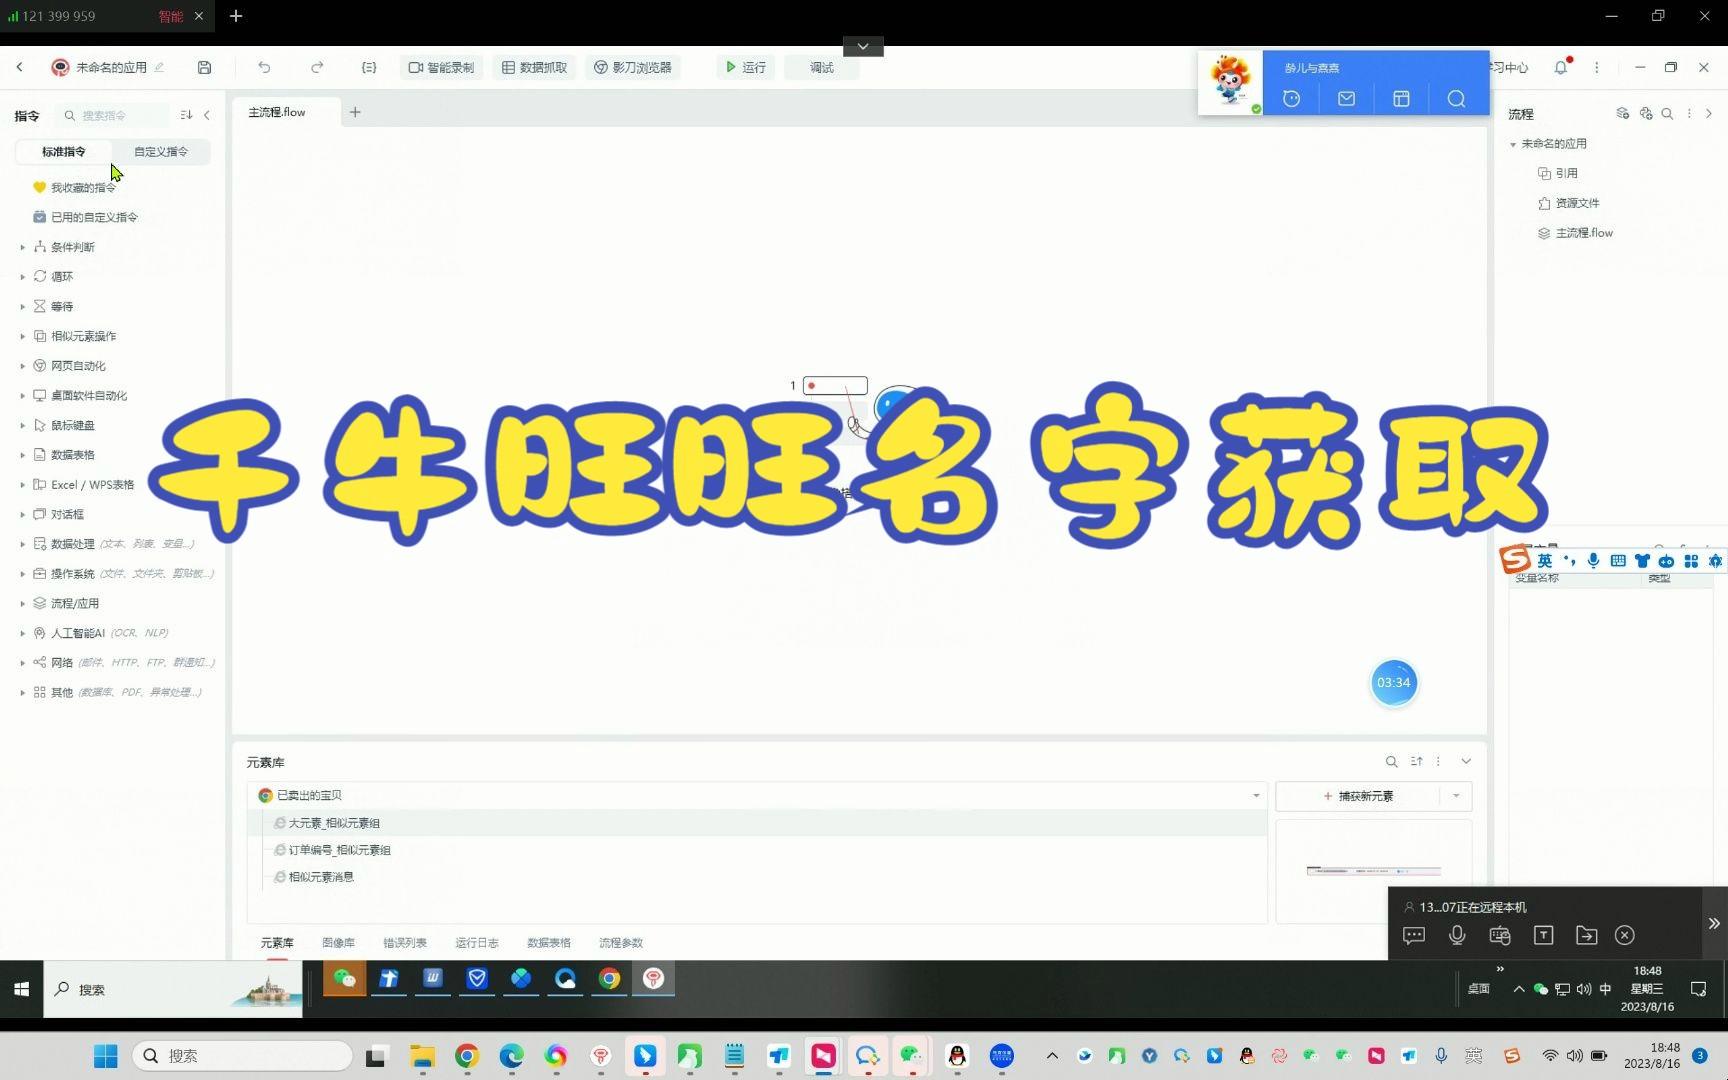Viewport: 1728px width, 1080px height.
Task: Run the flow with 运行
Action: 746,67
